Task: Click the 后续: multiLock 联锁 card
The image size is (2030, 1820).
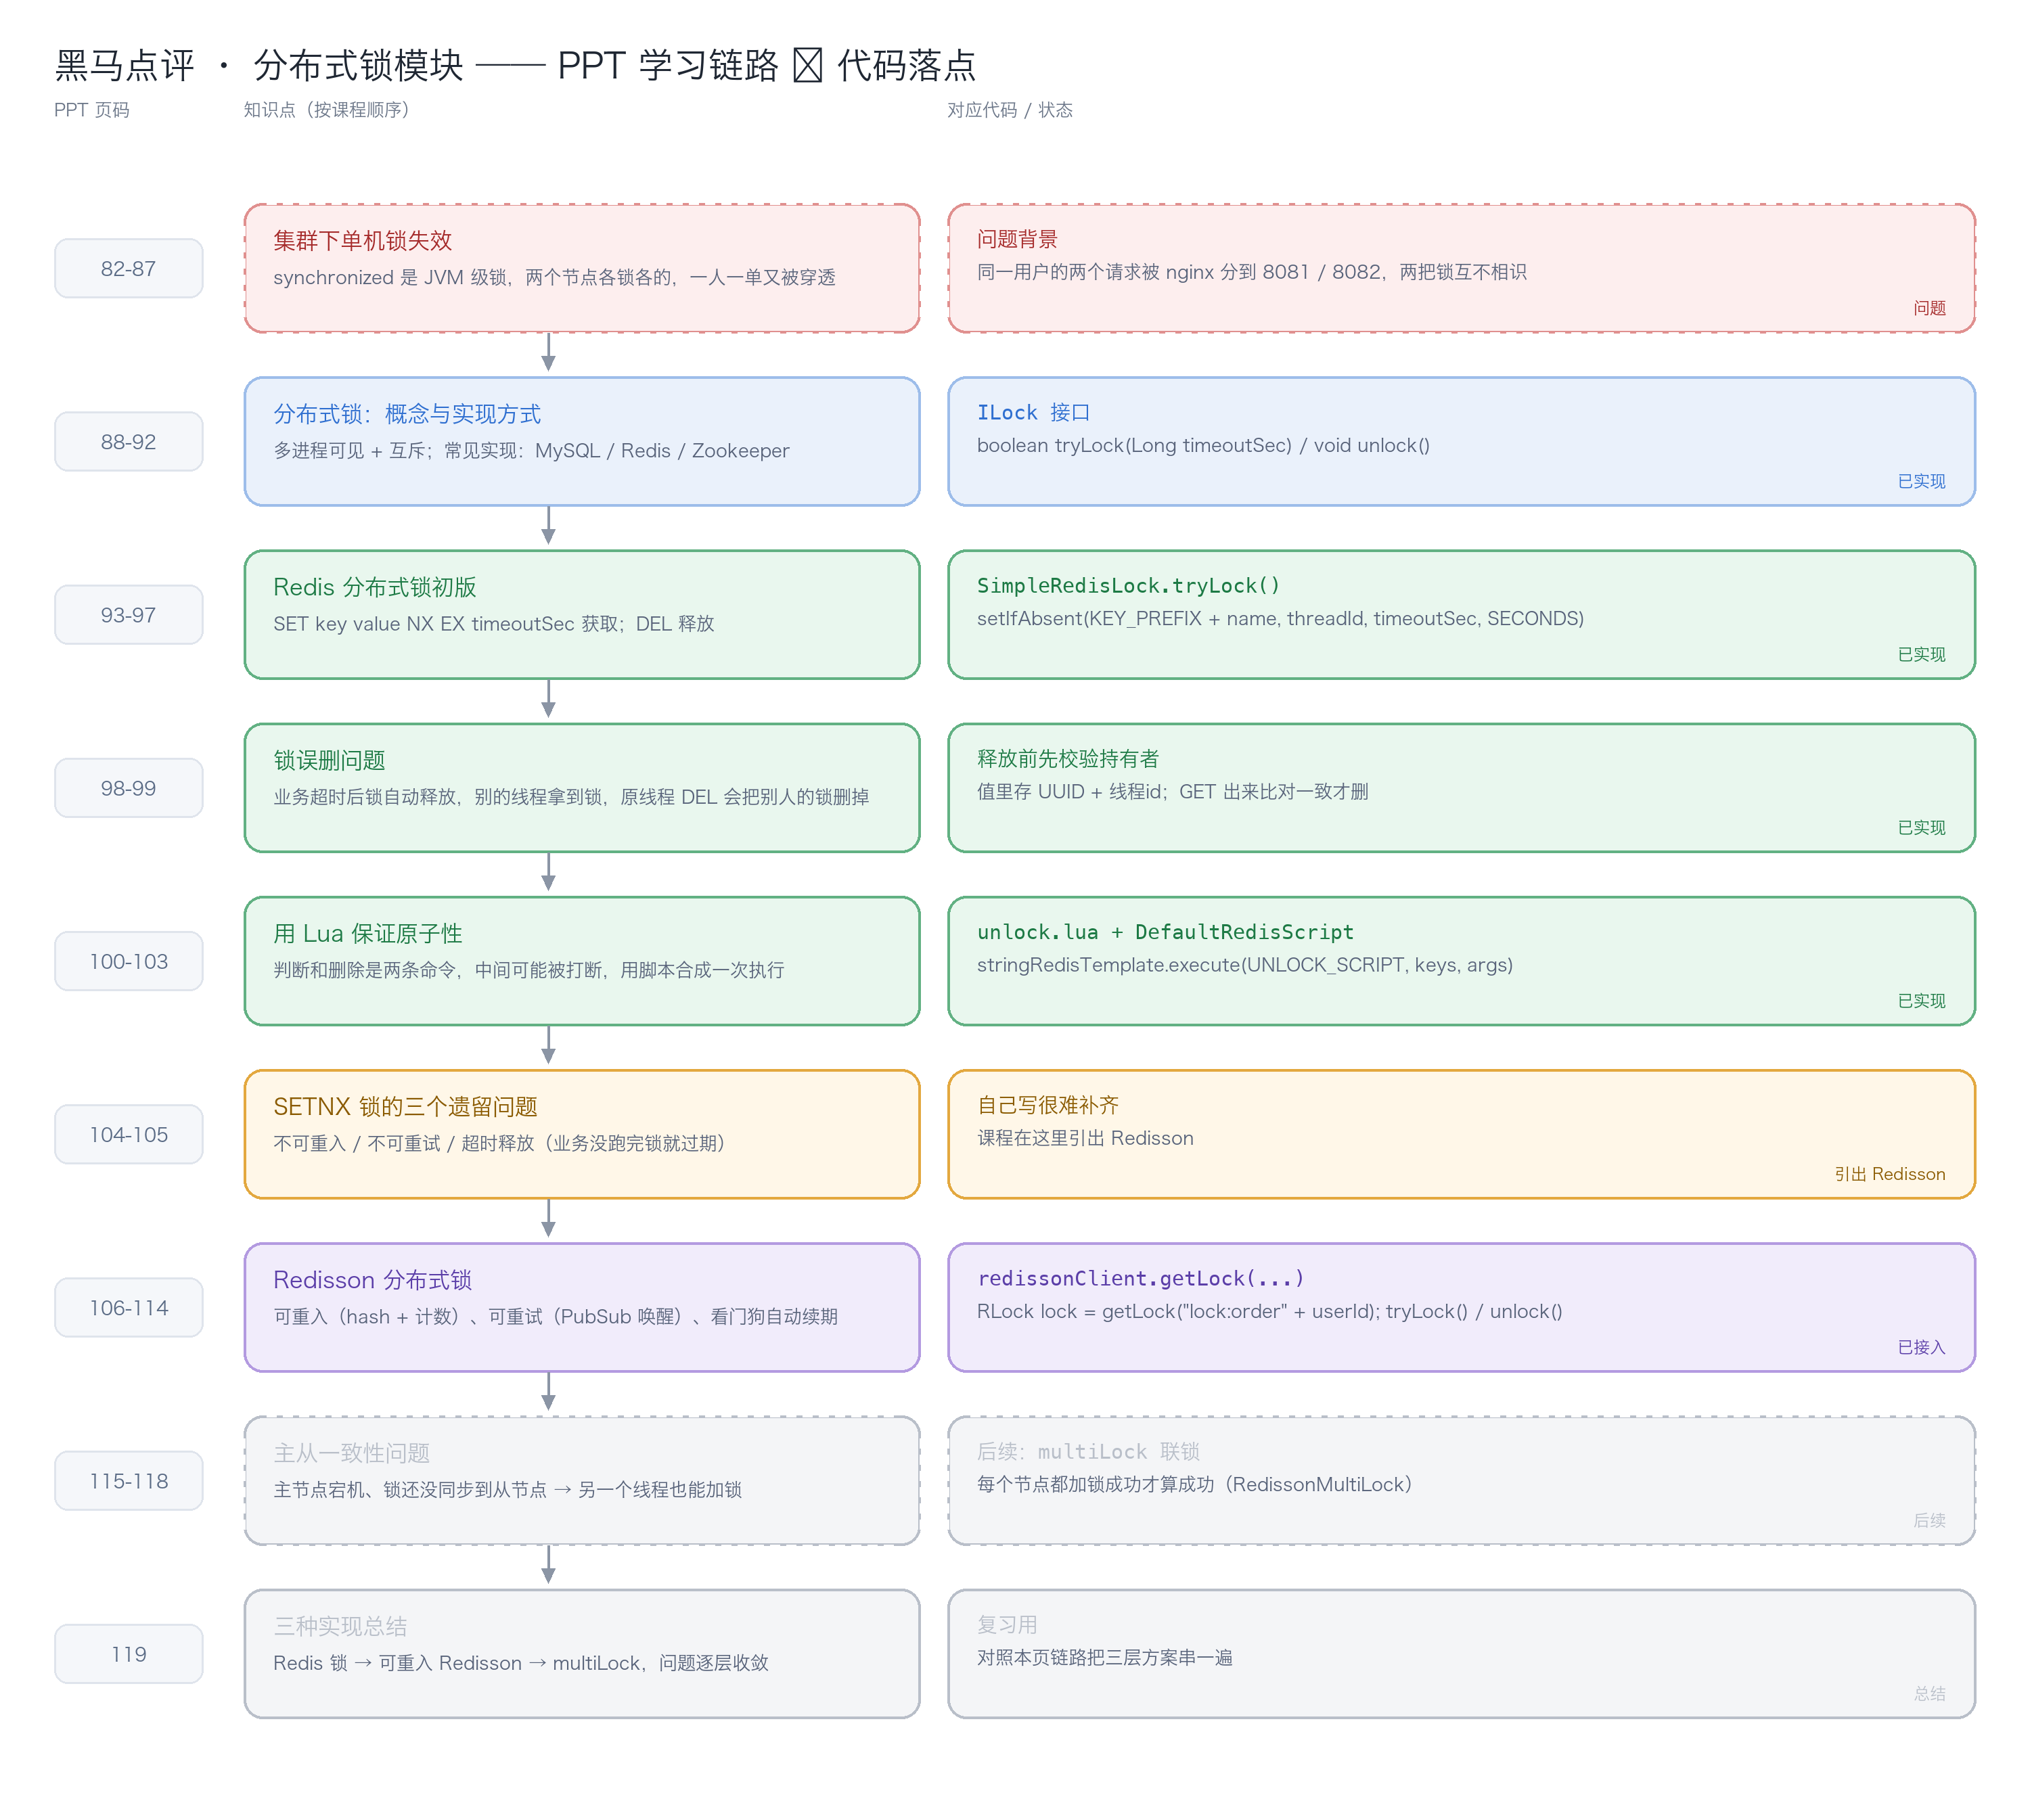Action: (1461, 1479)
